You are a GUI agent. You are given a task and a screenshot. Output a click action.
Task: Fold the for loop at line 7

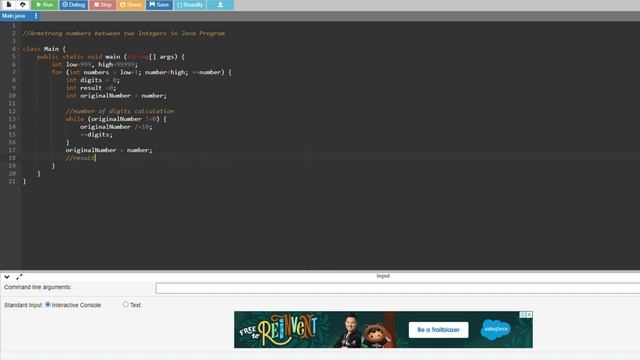point(18,72)
